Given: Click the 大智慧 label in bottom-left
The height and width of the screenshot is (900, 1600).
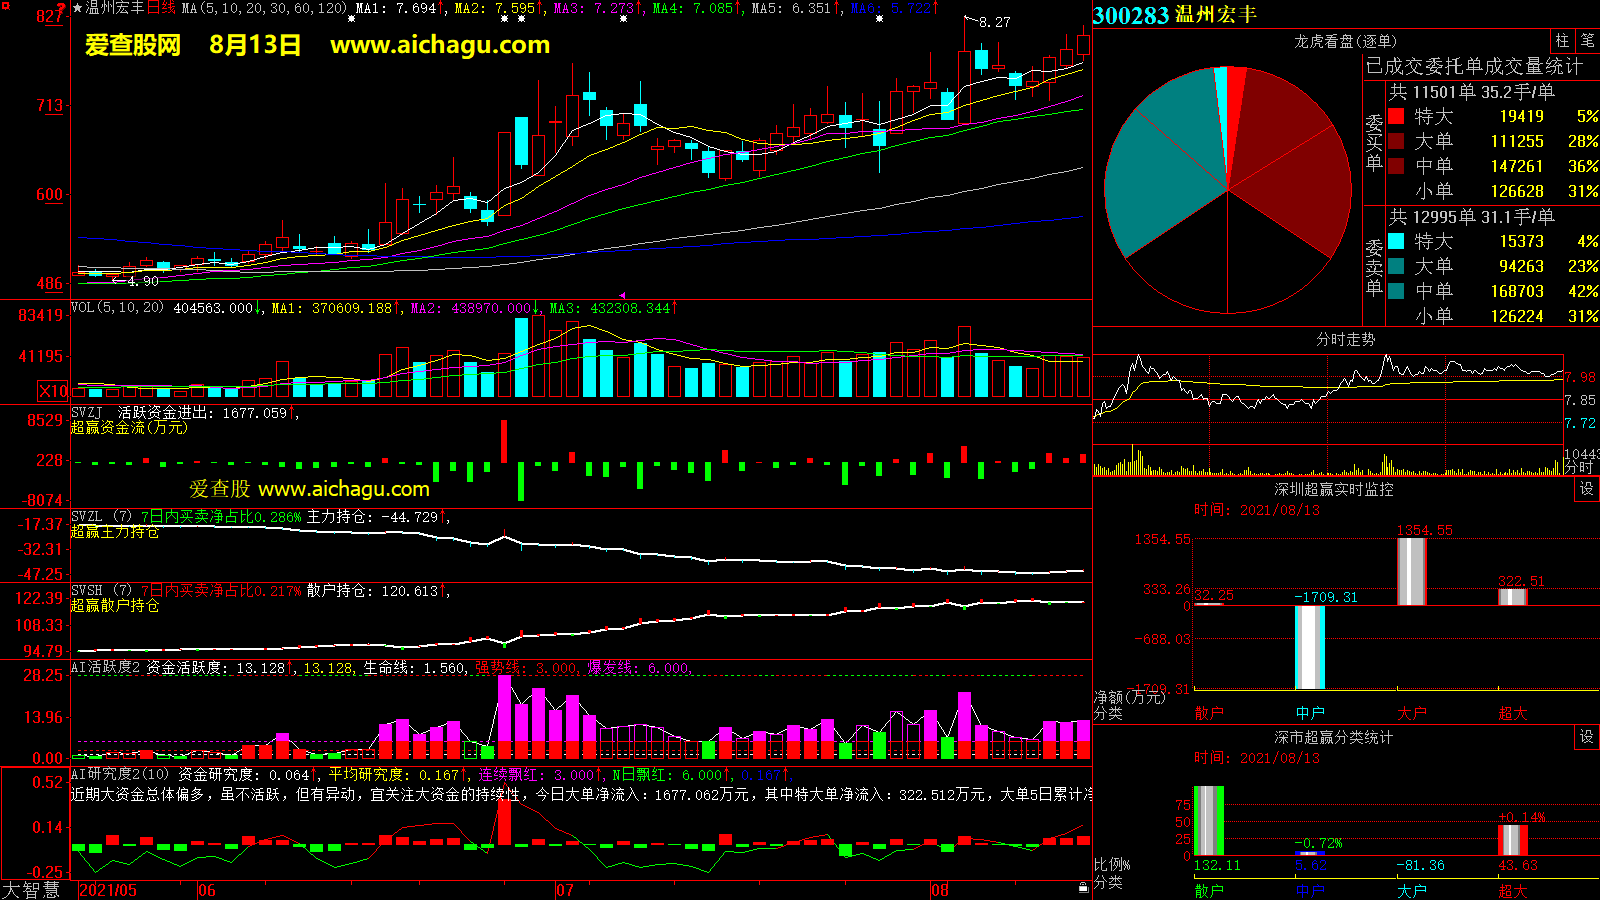Looking at the screenshot, I should point(31,890).
